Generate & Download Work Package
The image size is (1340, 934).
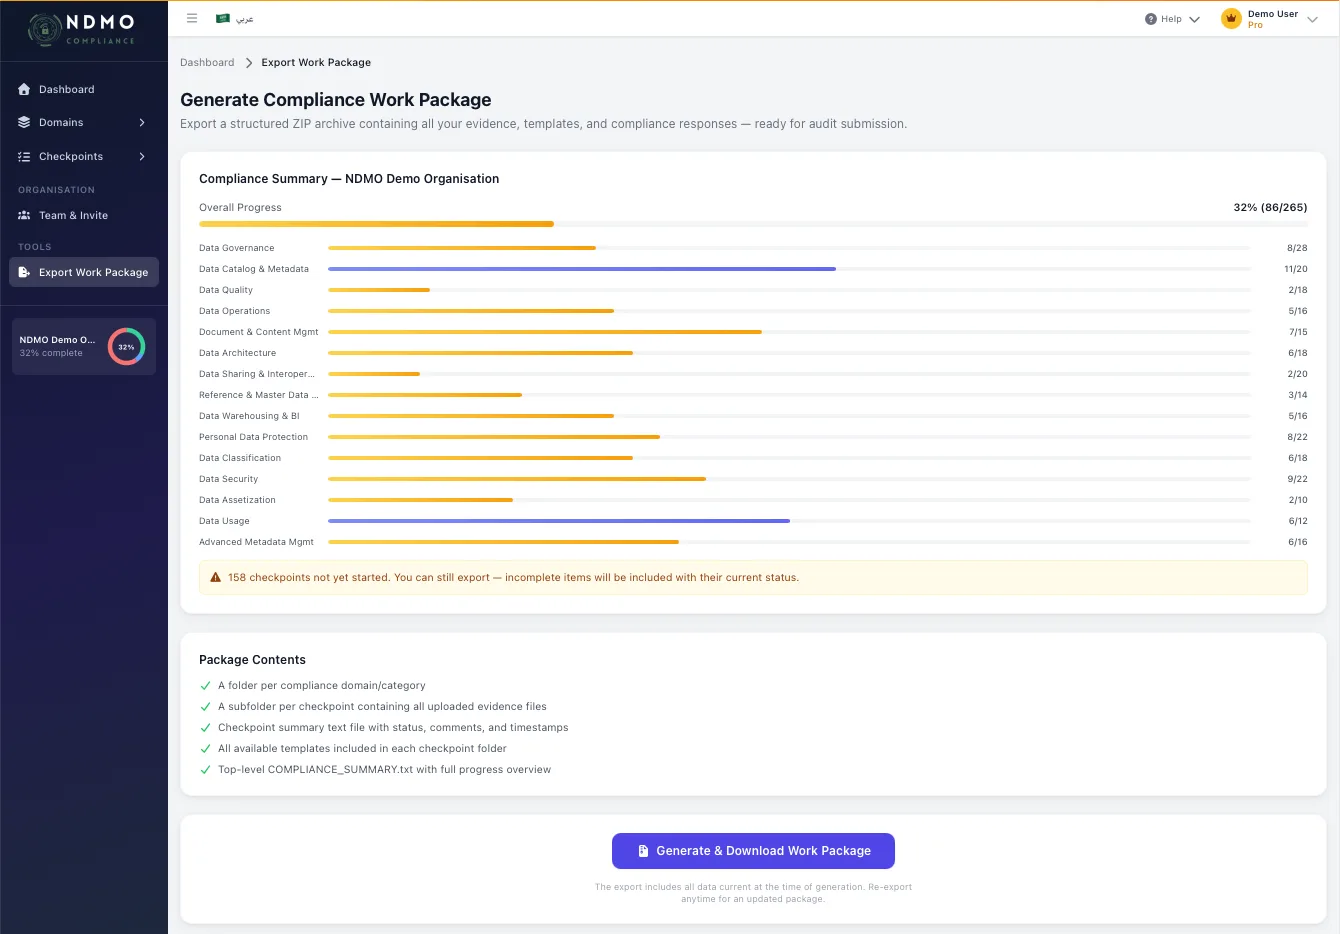coord(753,851)
